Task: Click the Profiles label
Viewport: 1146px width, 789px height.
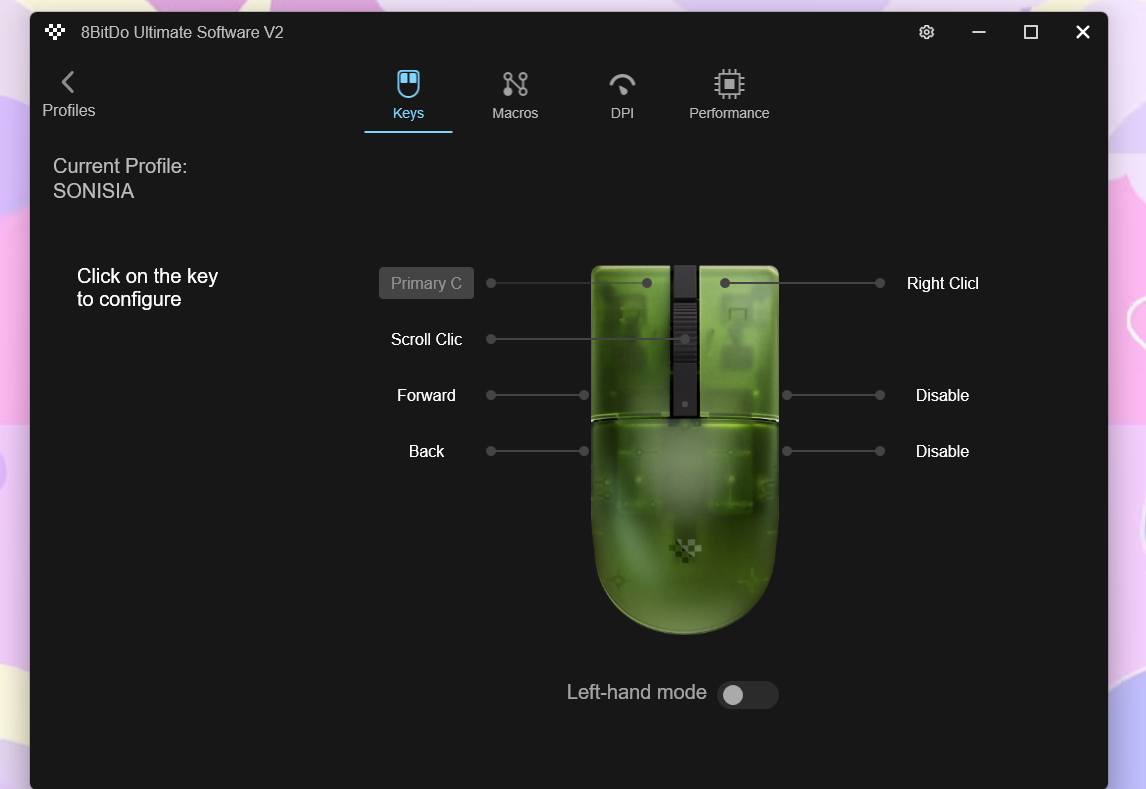Action: click(x=69, y=110)
